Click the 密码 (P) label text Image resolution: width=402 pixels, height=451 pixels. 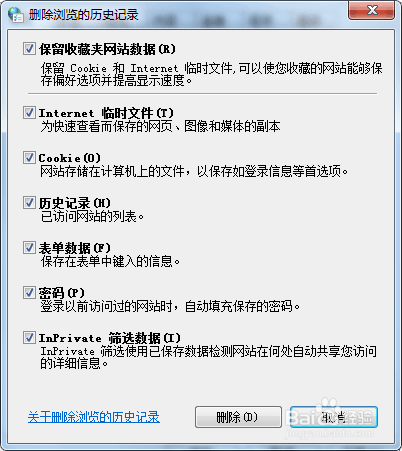[x=62, y=293]
